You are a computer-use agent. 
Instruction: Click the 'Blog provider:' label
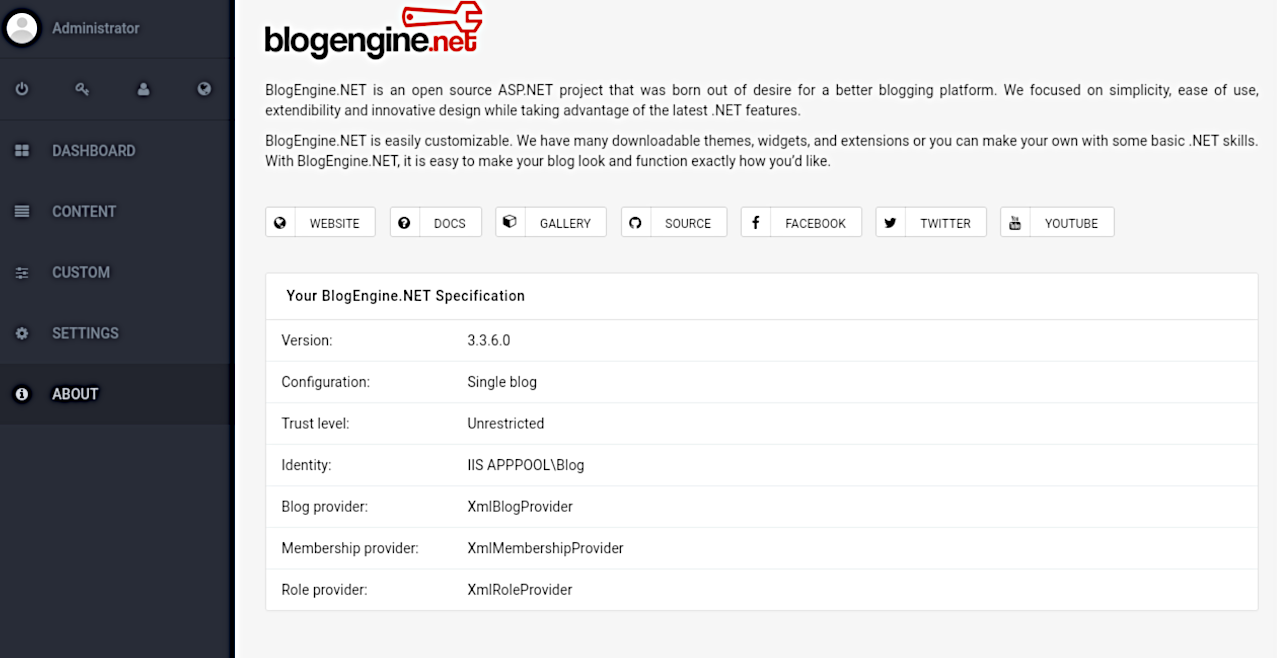pyautogui.click(x=325, y=507)
